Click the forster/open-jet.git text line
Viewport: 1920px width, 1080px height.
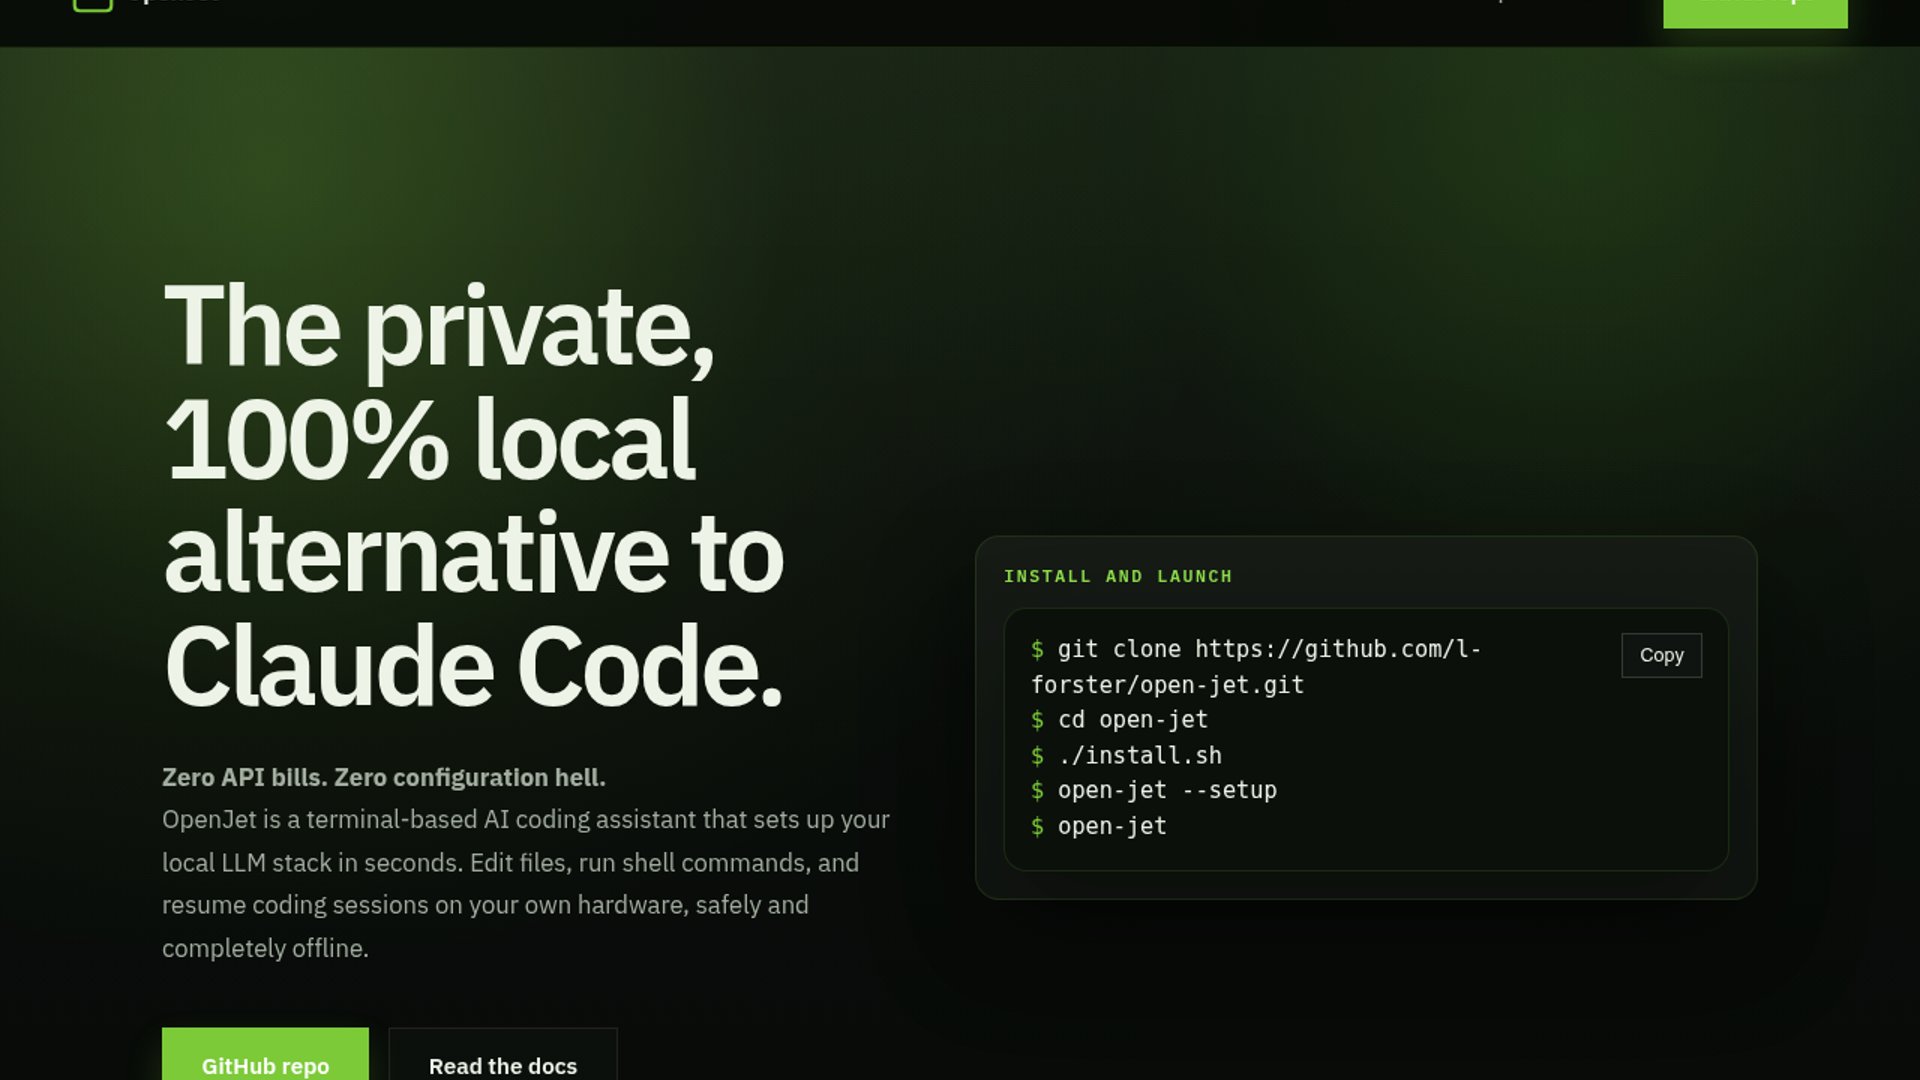pyautogui.click(x=1167, y=685)
